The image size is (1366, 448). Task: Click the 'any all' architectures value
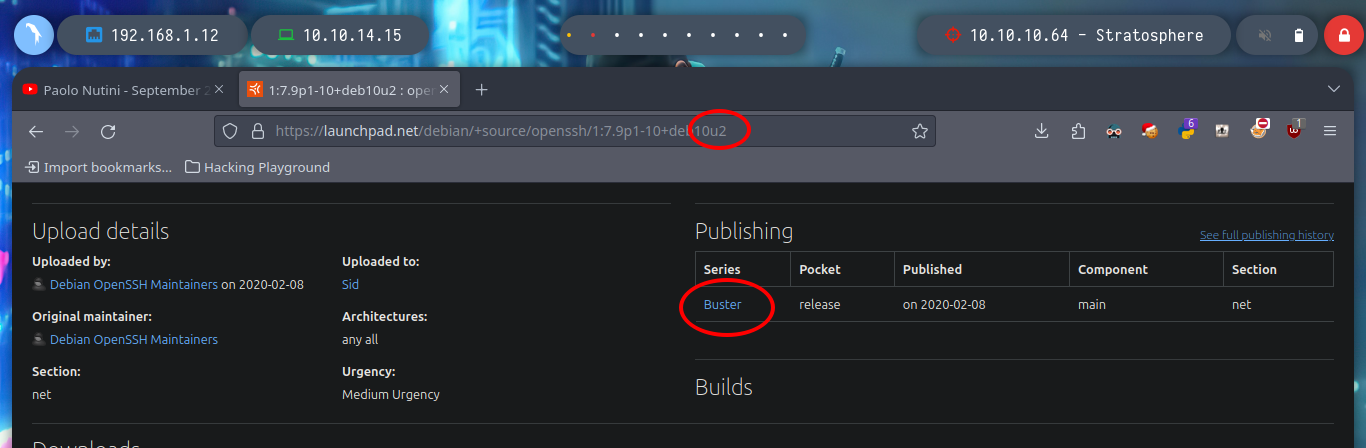coord(360,339)
